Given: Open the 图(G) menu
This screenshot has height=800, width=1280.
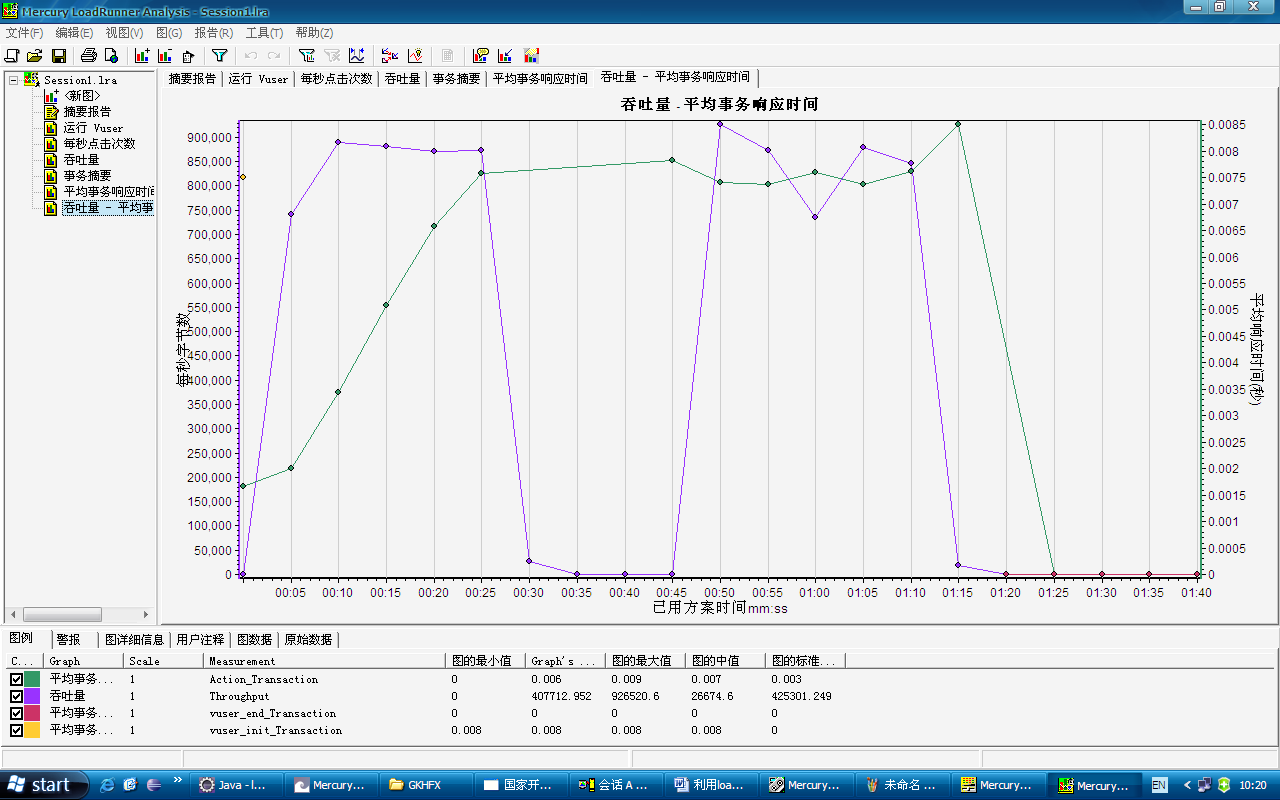Looking at the screenshot, I should point(169,33).
